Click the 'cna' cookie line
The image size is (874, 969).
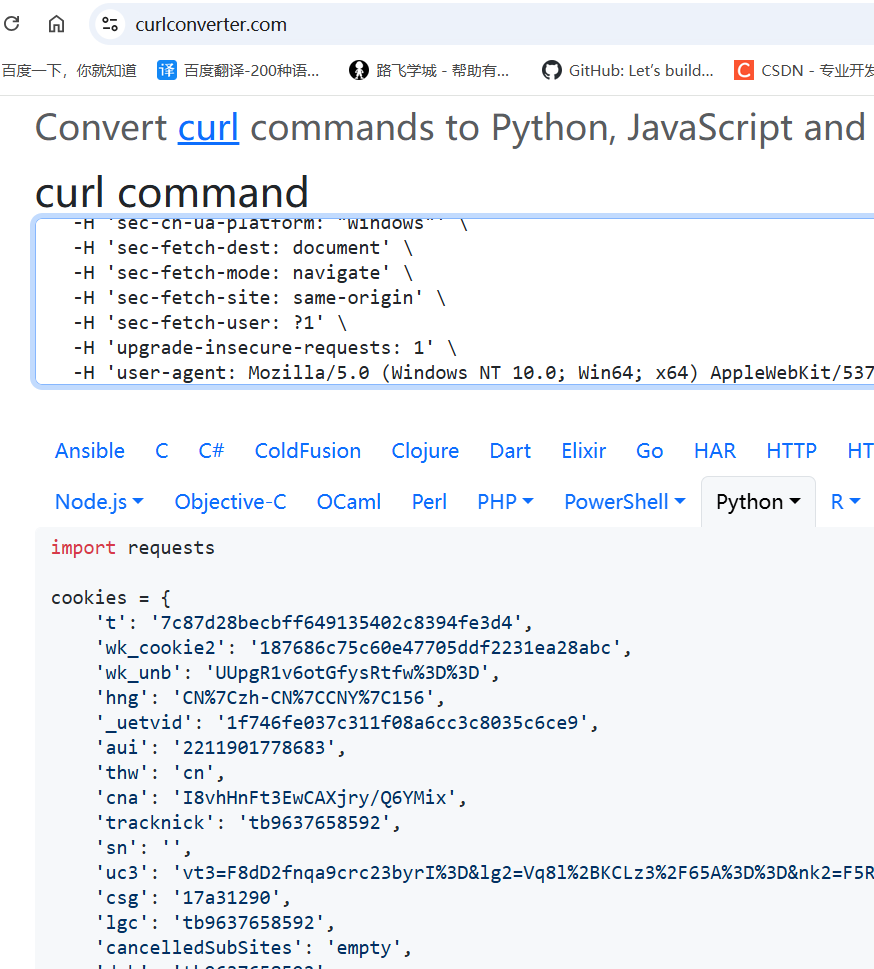click(x=281, y=798)
